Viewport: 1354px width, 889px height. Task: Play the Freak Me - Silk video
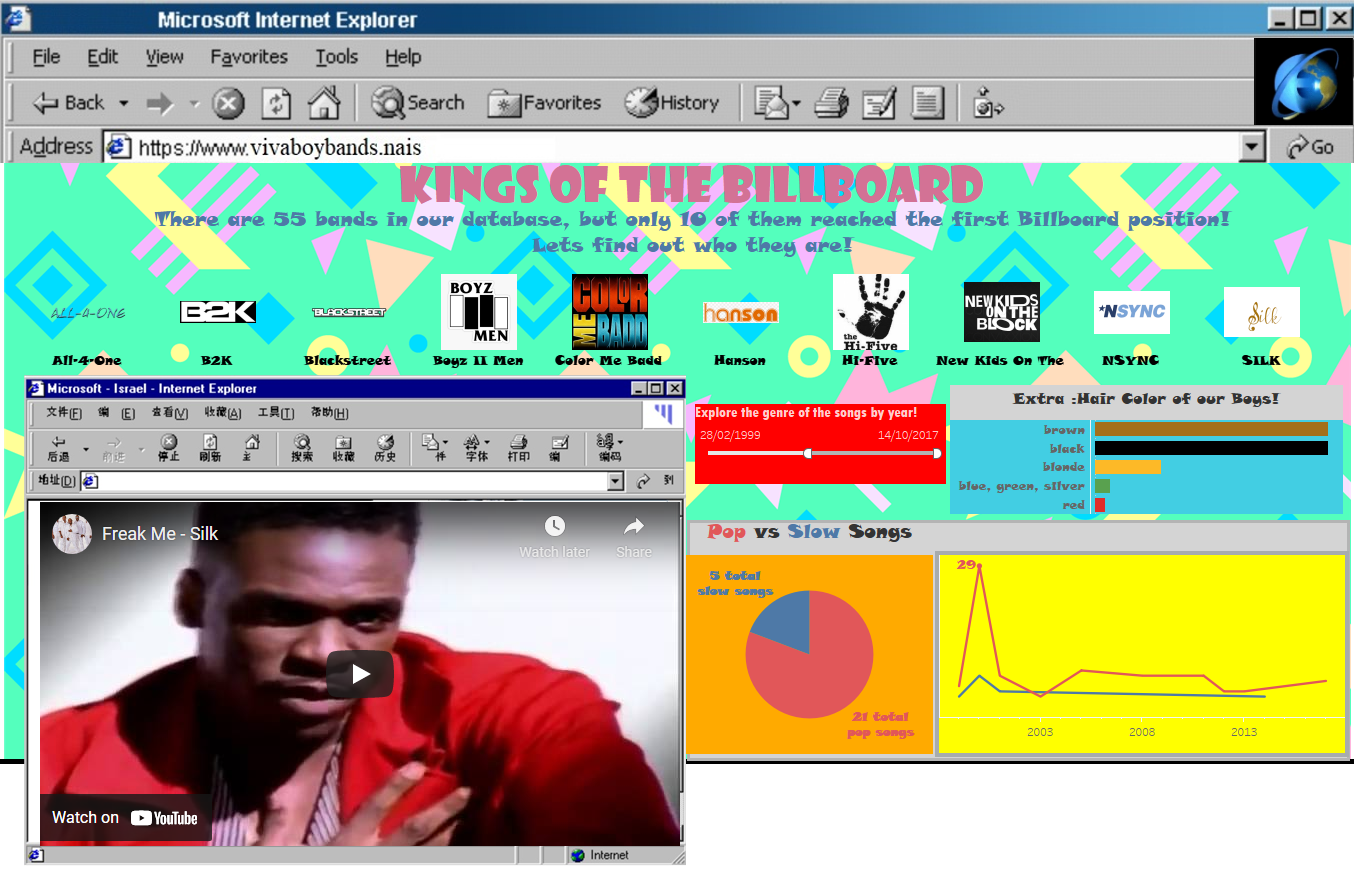click(x=360, y=674)
